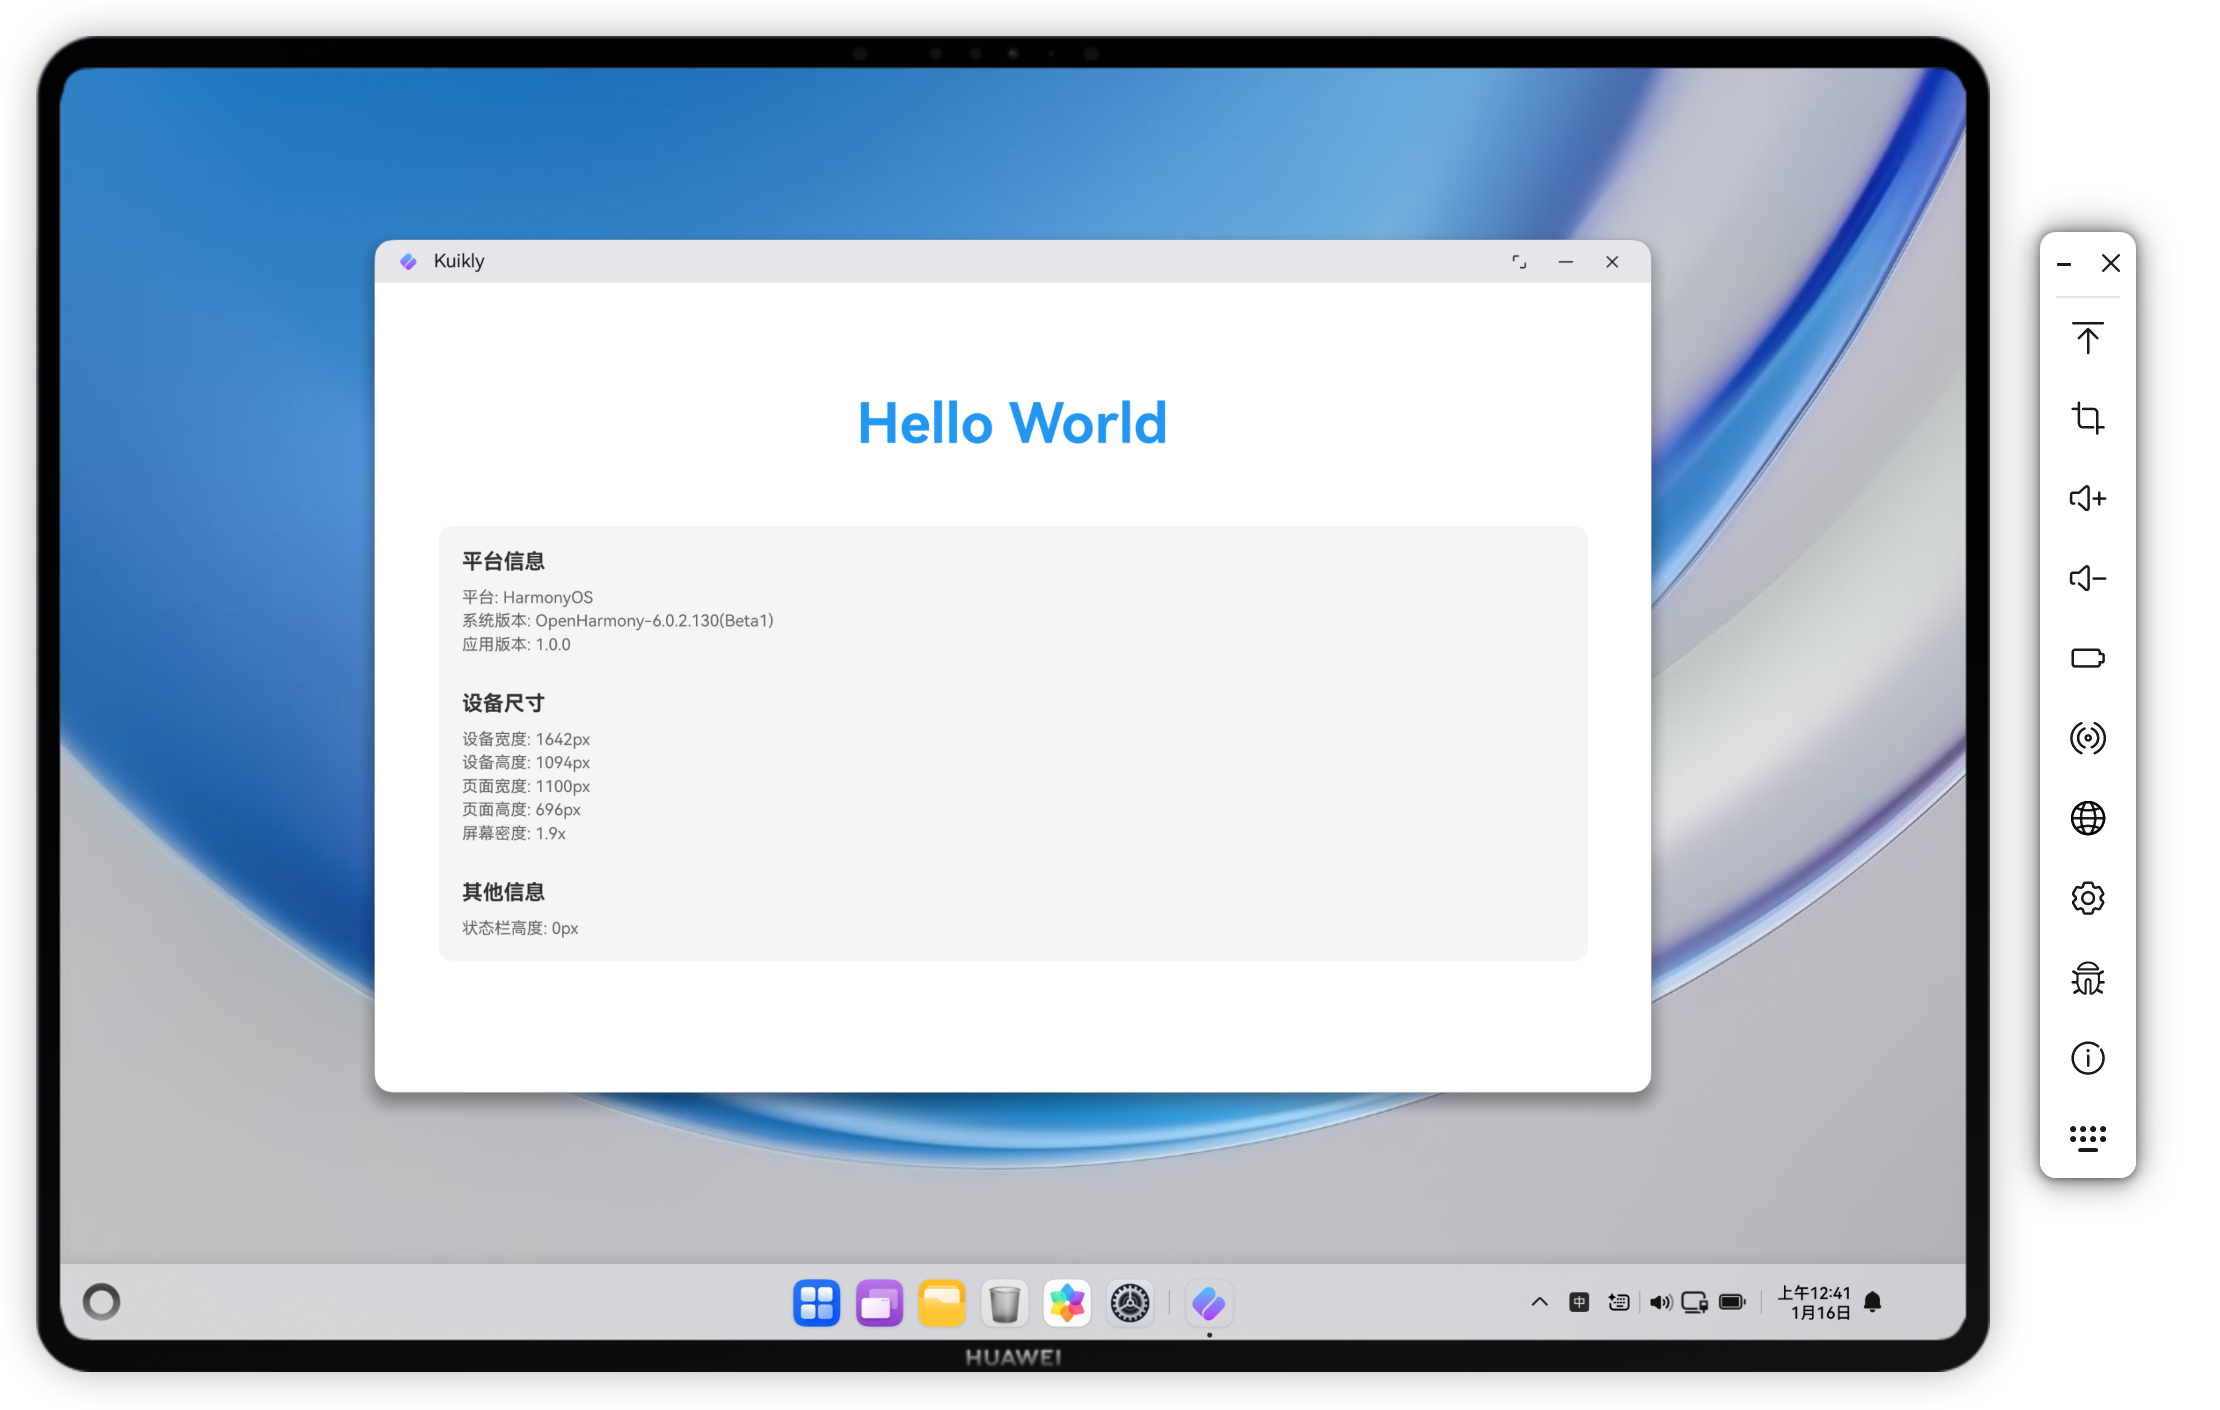Toggle full-screen for the Kuikly window

[1519, 262]
